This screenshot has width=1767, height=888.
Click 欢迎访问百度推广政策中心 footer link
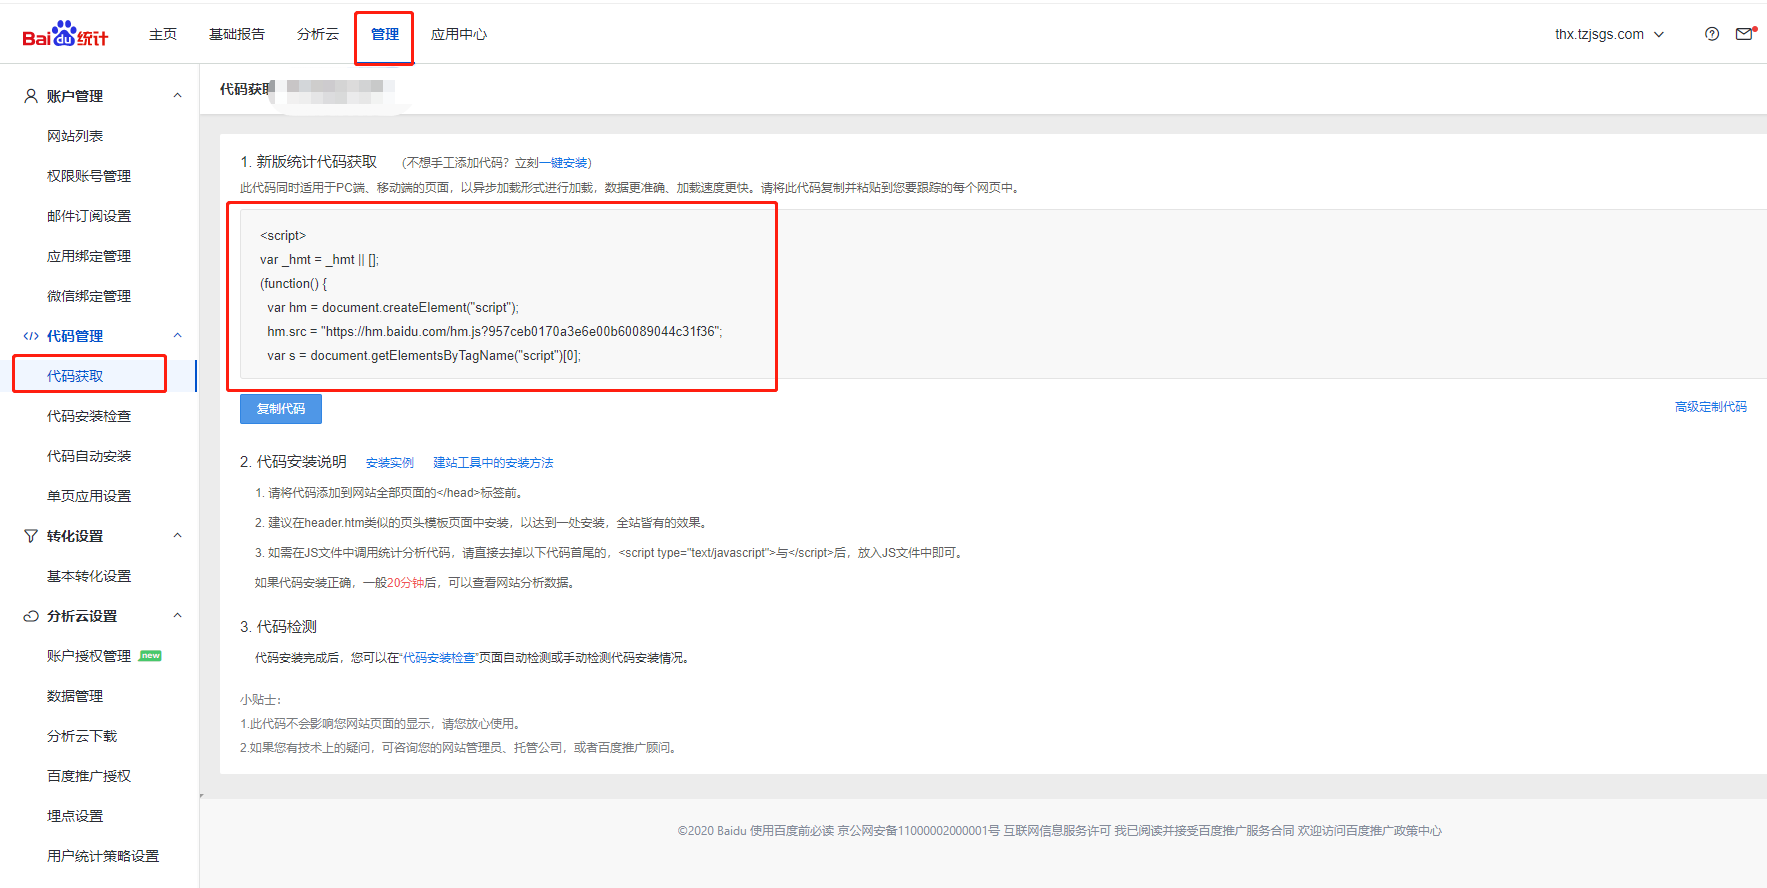pyautogui.click(x=1370, y=831)
